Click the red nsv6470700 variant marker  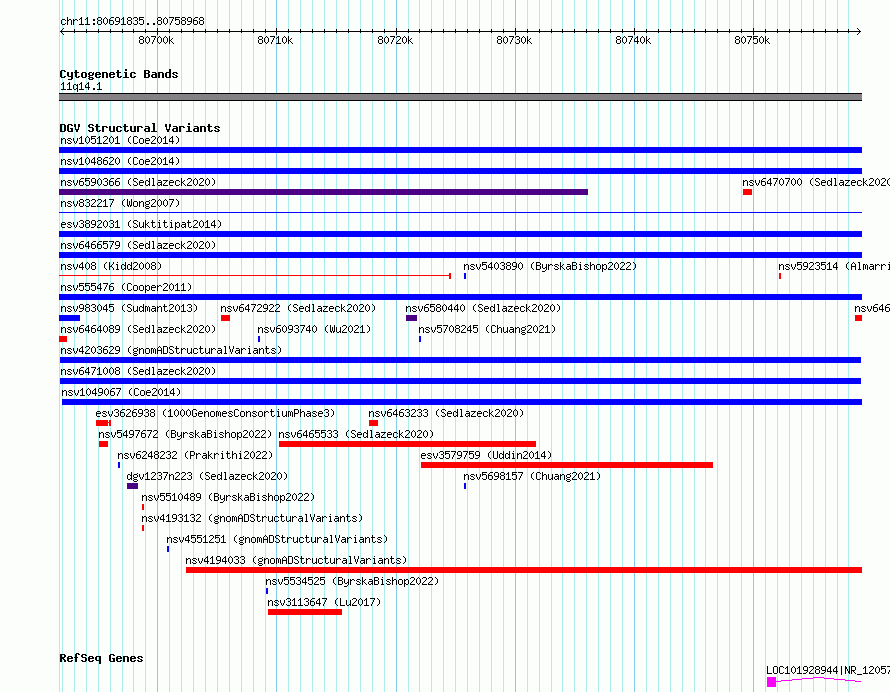click(748, 192)
